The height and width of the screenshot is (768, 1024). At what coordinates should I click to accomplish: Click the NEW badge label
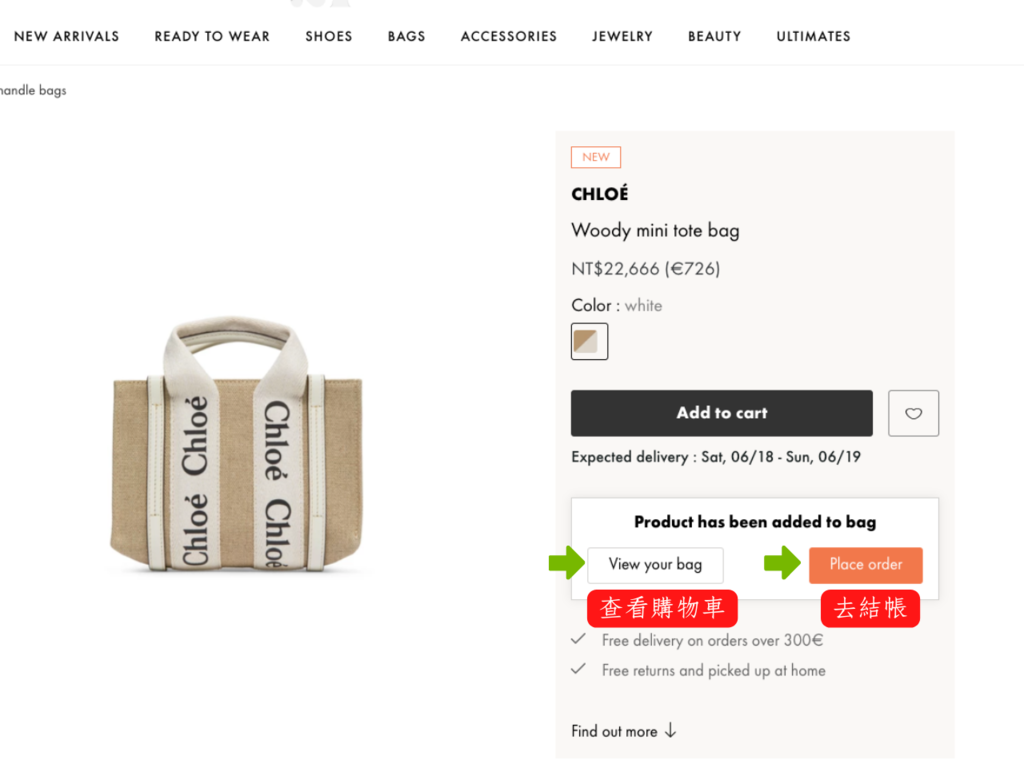tap(596, 157)
